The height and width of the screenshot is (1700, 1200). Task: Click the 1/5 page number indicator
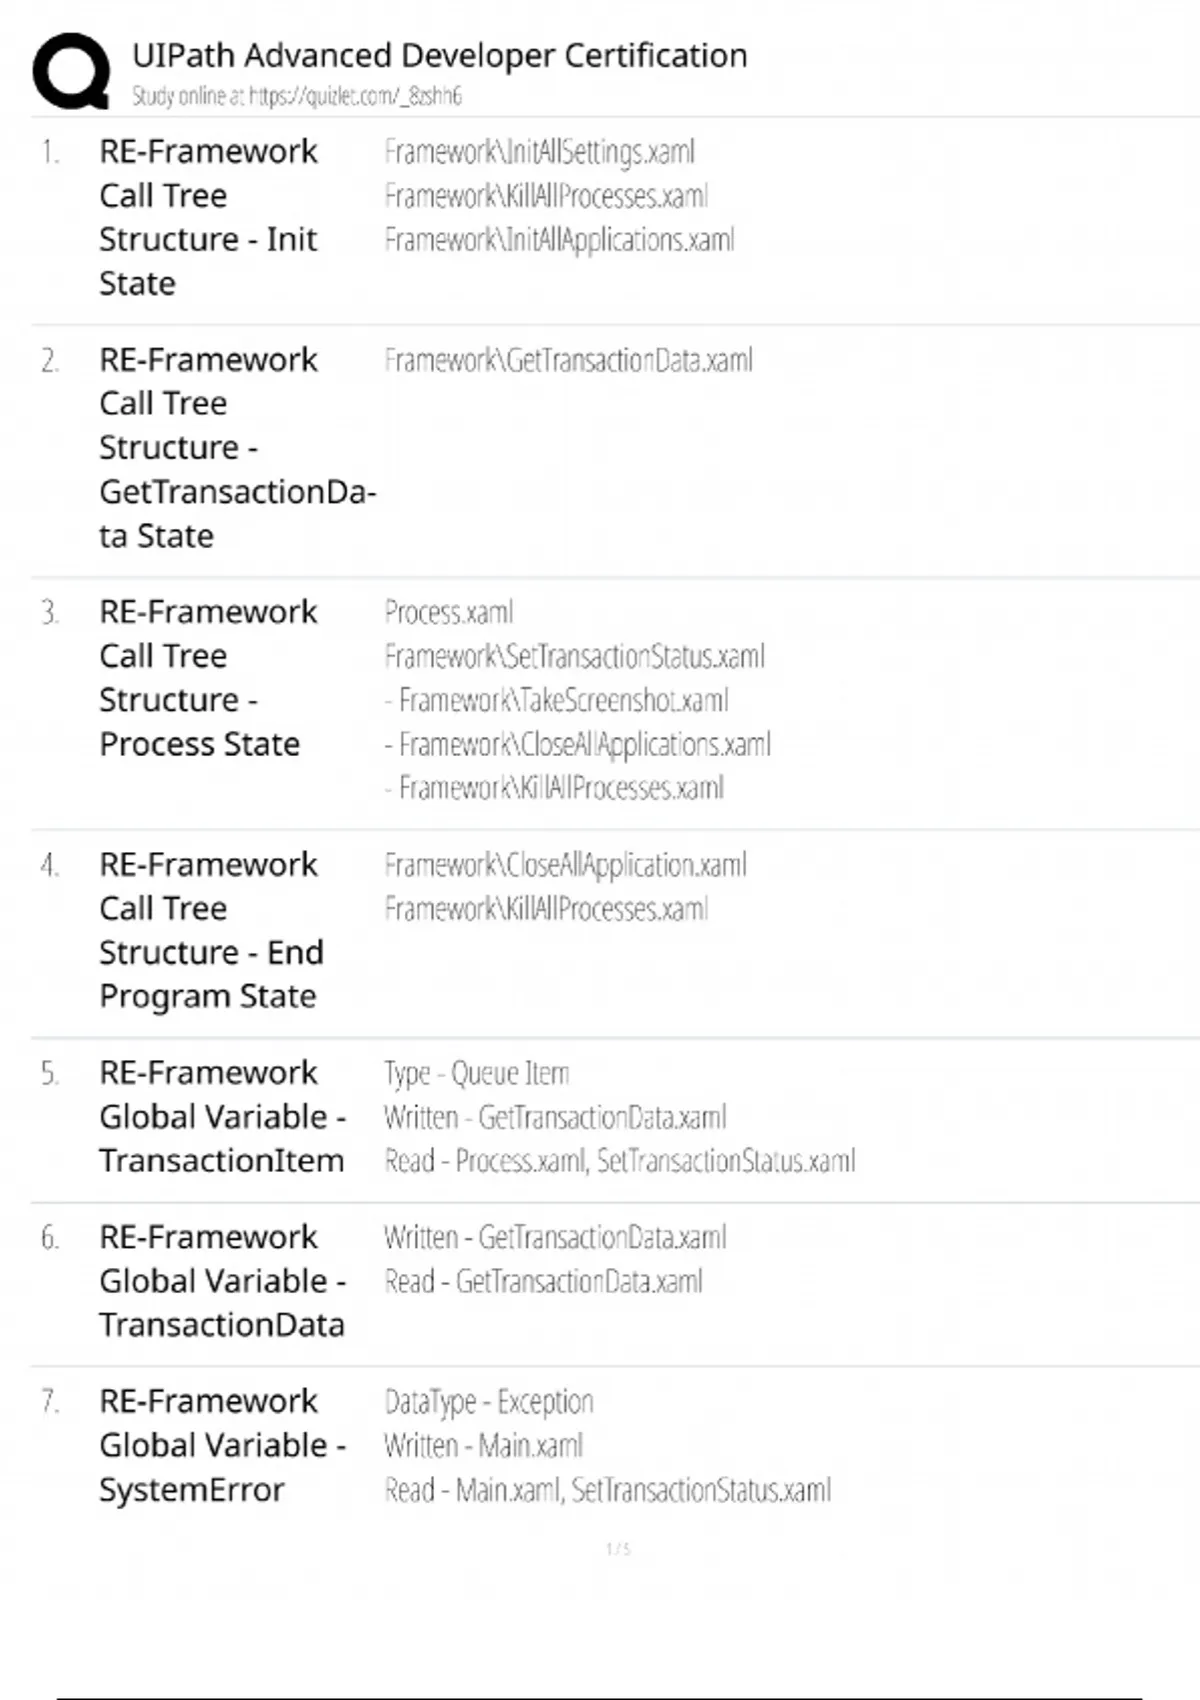coord(618,1549)
